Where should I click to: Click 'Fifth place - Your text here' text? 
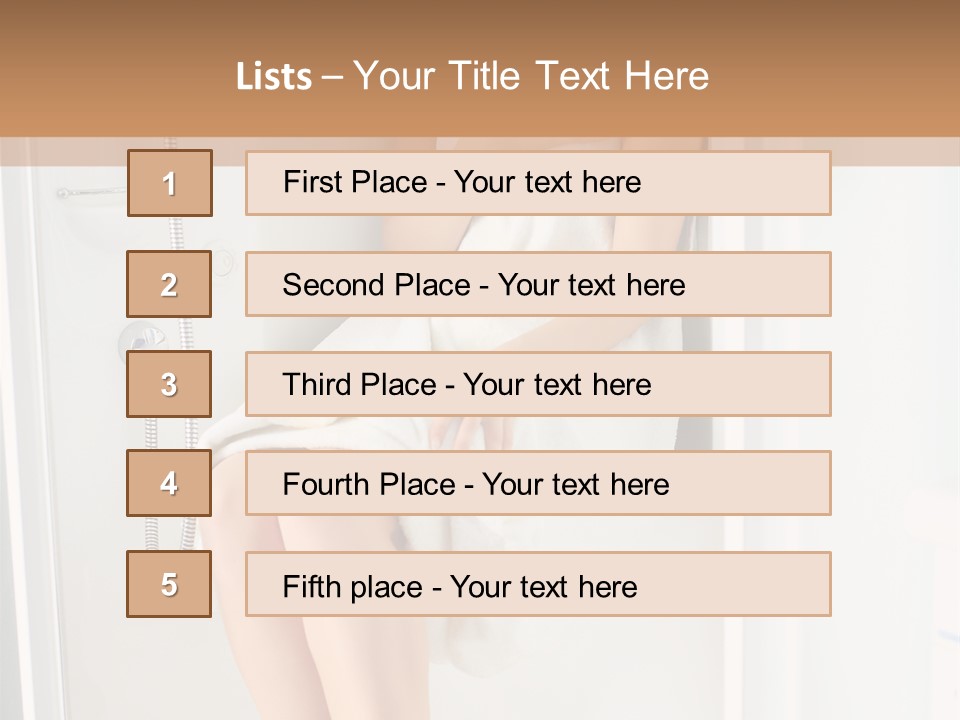pos(460,587)
